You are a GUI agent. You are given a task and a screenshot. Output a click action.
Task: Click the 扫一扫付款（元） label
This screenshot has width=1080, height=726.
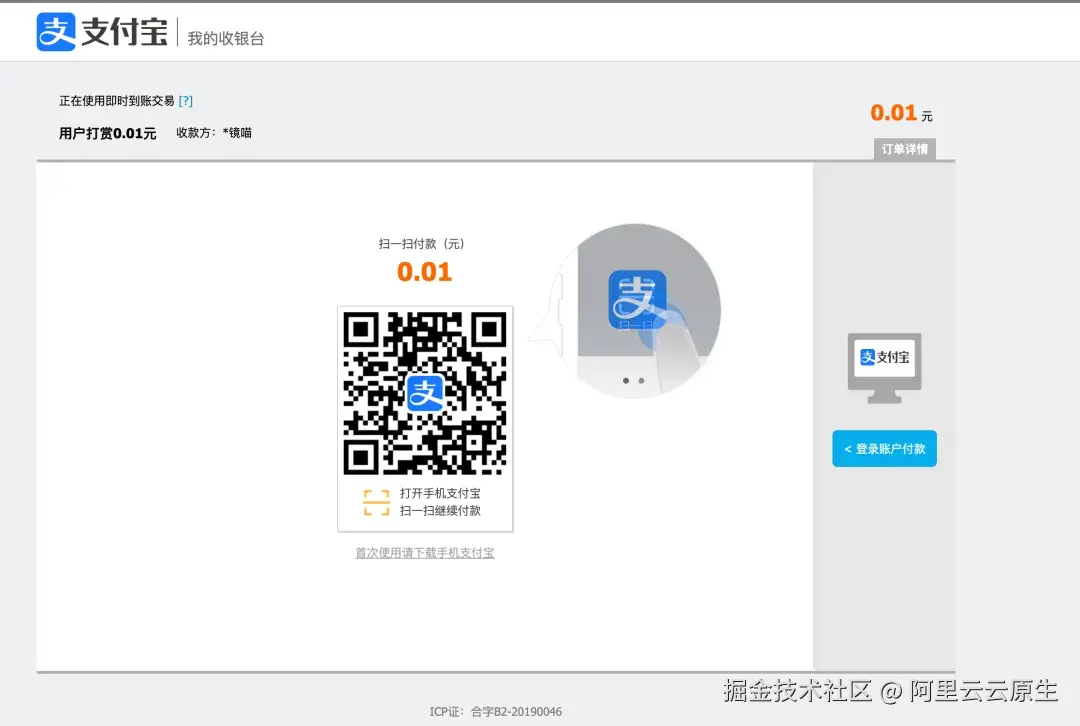pyautogui.click(x=424, y=244)
